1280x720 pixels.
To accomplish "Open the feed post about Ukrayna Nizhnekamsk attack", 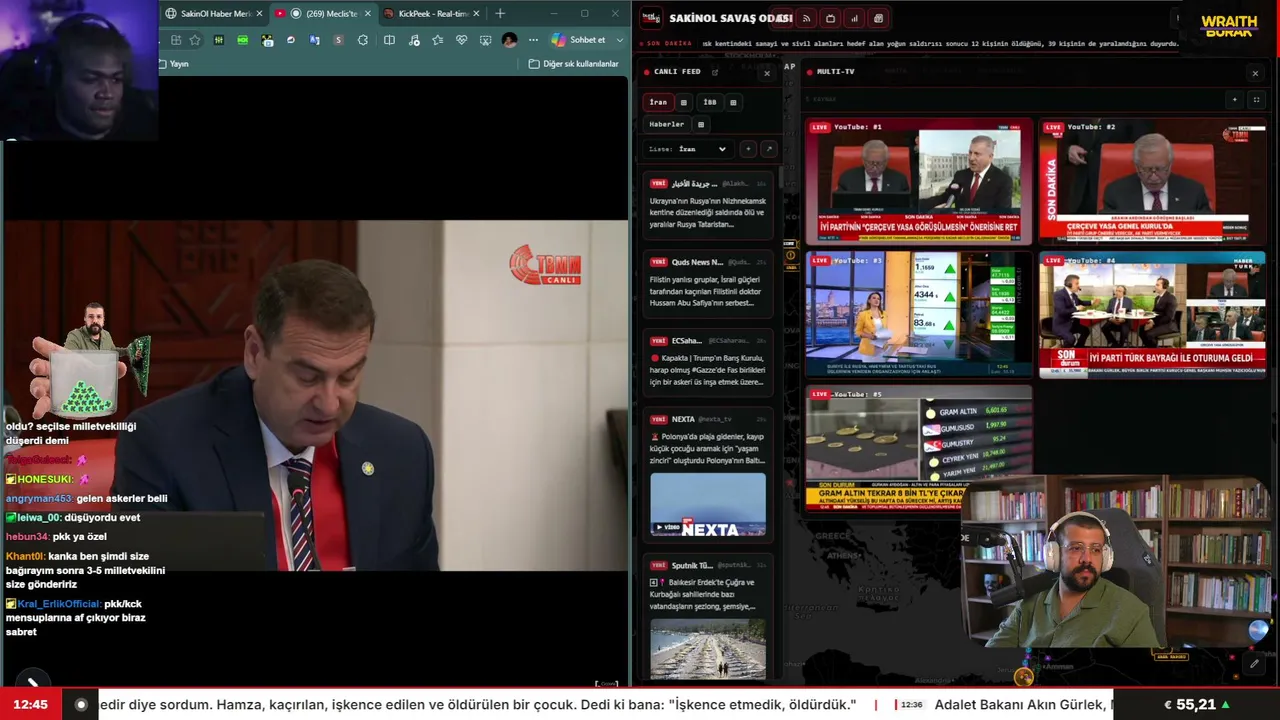I will 708,205.
